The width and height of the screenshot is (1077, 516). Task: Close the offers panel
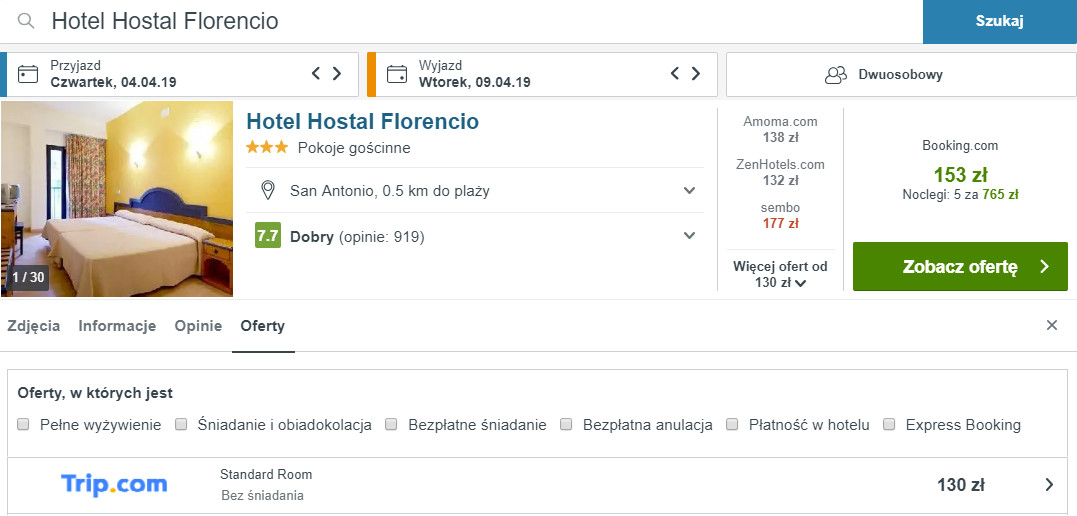pos(1051,325)
